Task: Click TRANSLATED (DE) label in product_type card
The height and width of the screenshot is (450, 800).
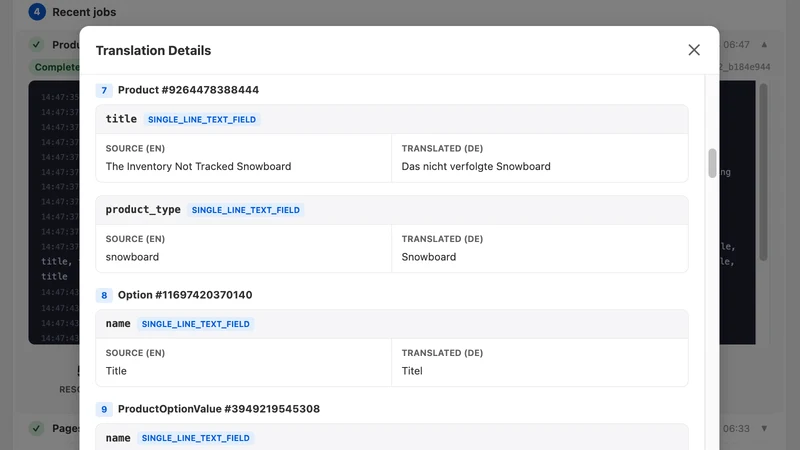Action: [442, 239]
